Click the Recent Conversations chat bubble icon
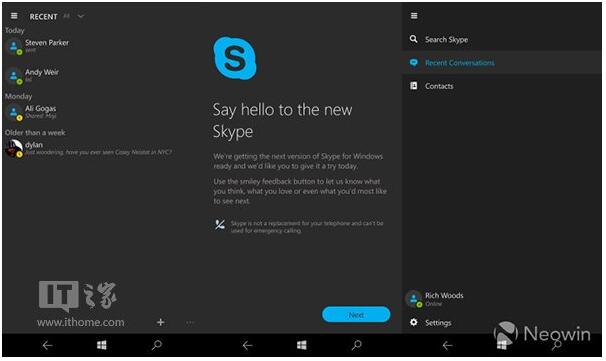Screen dimensions: 606x361 tap(414, 63)
